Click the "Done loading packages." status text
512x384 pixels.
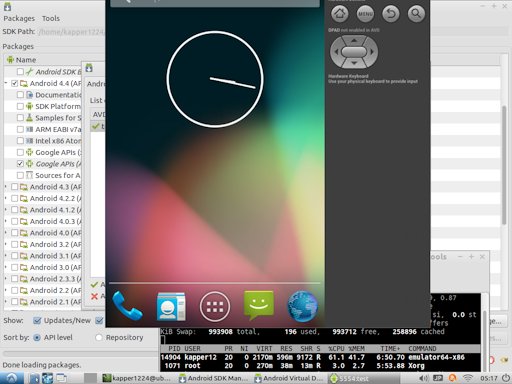click(41, 365)
